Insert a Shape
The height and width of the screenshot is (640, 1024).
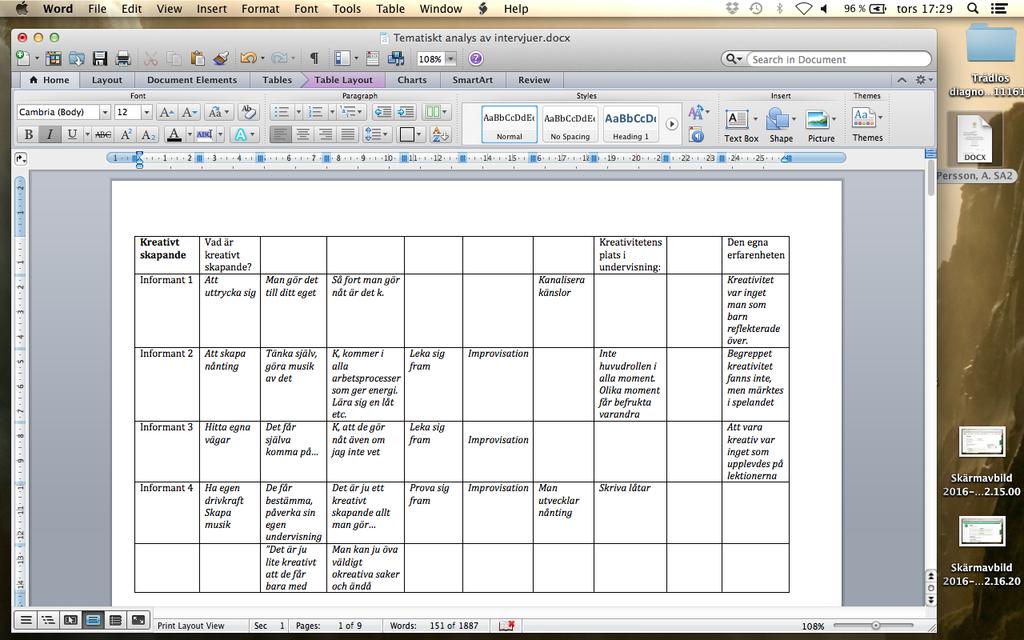click(x=780, y=125)
